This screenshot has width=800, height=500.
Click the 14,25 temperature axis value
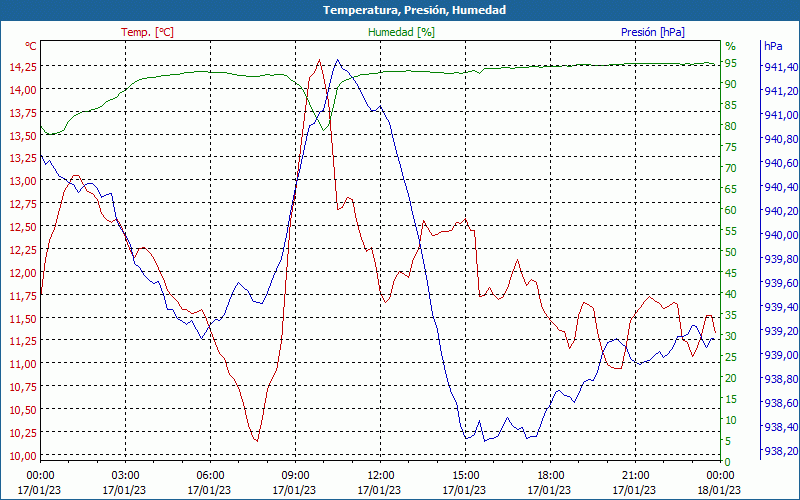23,66
